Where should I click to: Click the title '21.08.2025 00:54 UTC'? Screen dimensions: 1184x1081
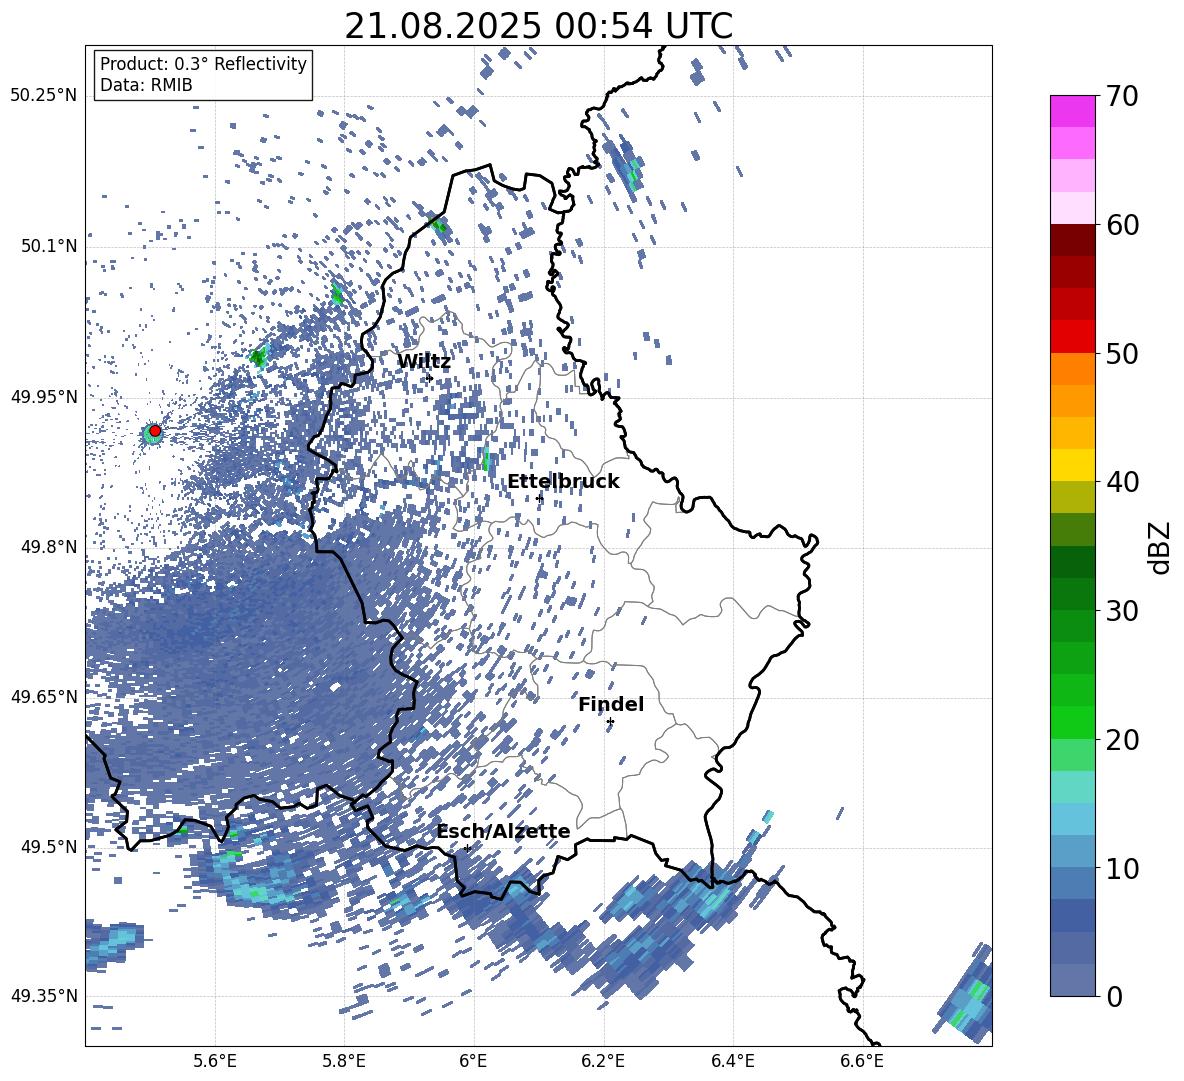click(x=538, y=26)
